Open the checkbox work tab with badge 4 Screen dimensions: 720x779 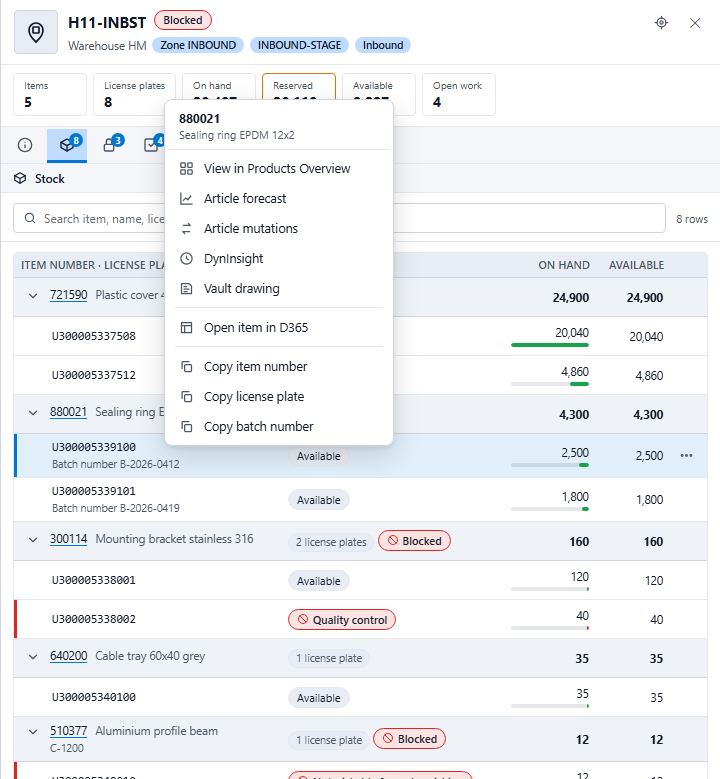tap(152, 145)
